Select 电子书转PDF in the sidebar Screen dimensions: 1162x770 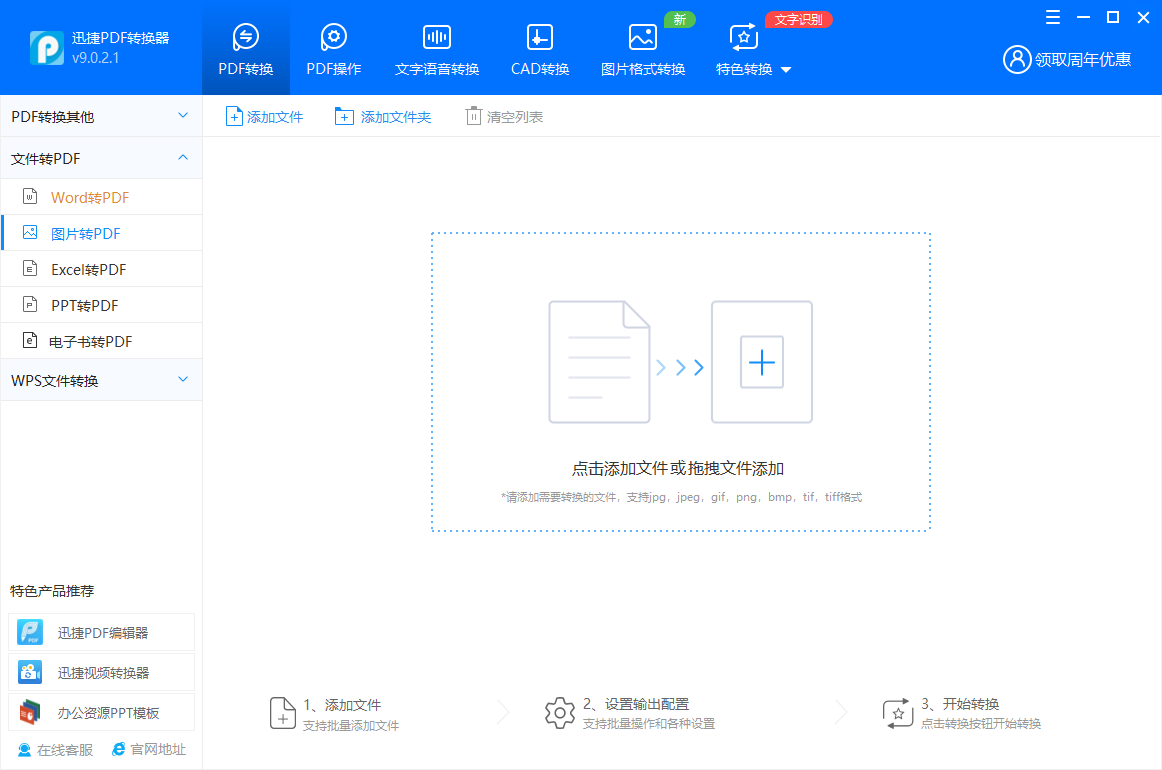pyautogui.click(x=102, y=341)
